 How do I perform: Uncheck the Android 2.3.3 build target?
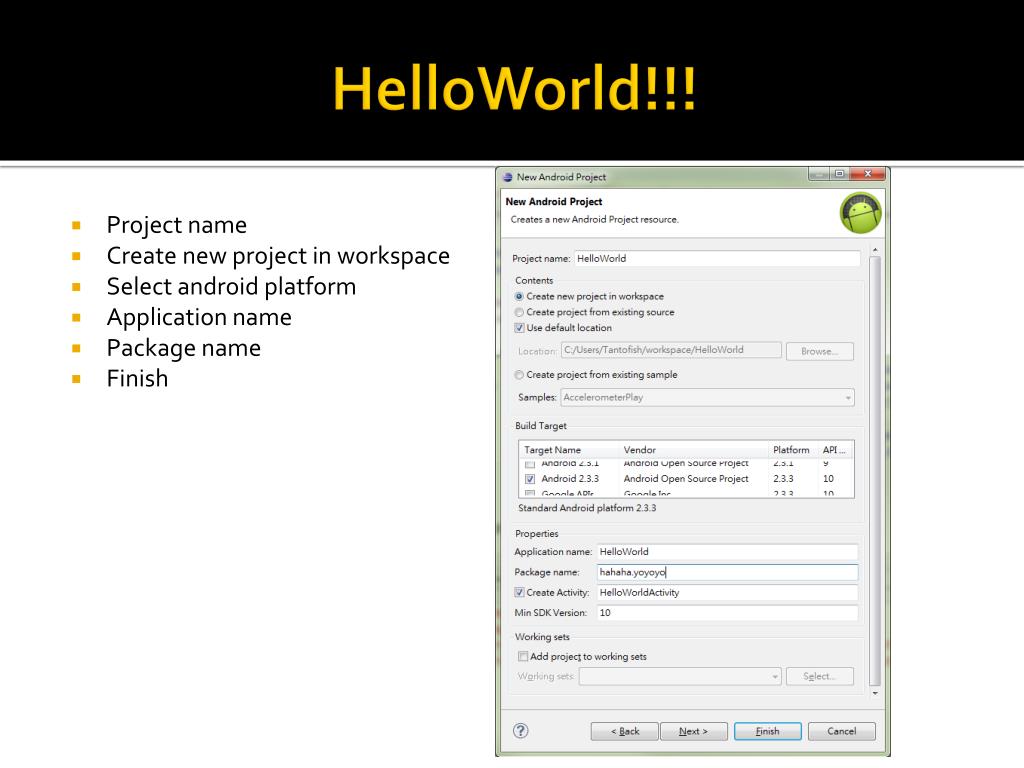(x=530, y=479)
